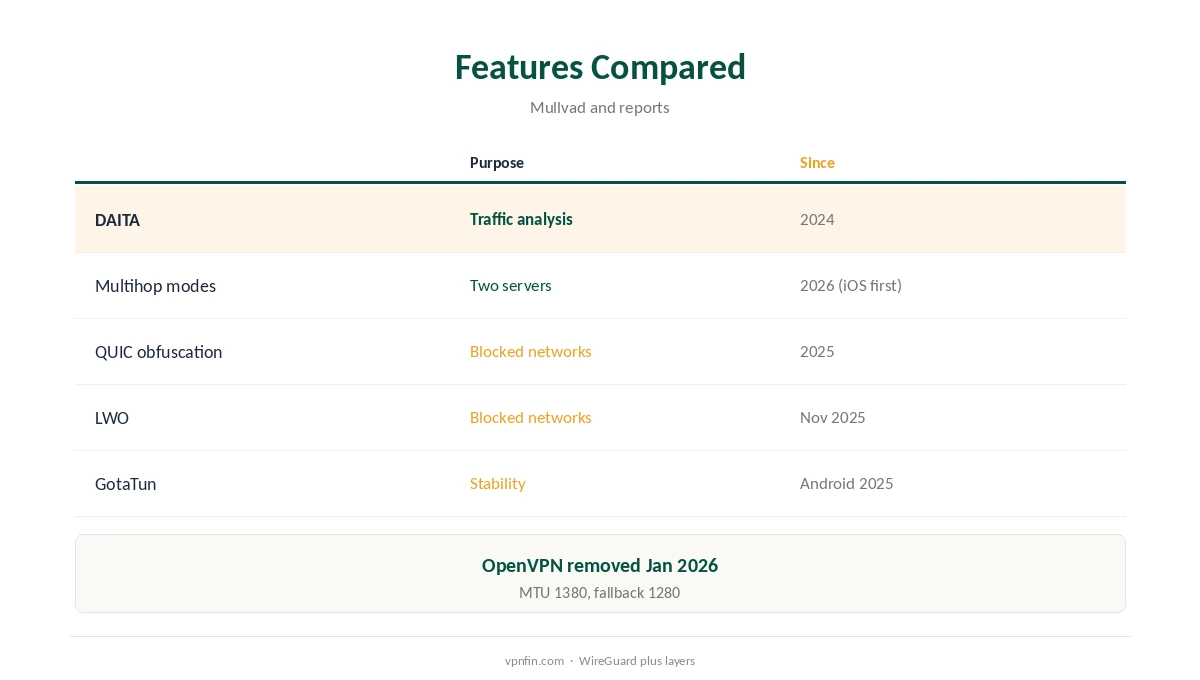The image size is (1200, 680).
Task: Click the Features Compared heading
Action: (600, 67)
